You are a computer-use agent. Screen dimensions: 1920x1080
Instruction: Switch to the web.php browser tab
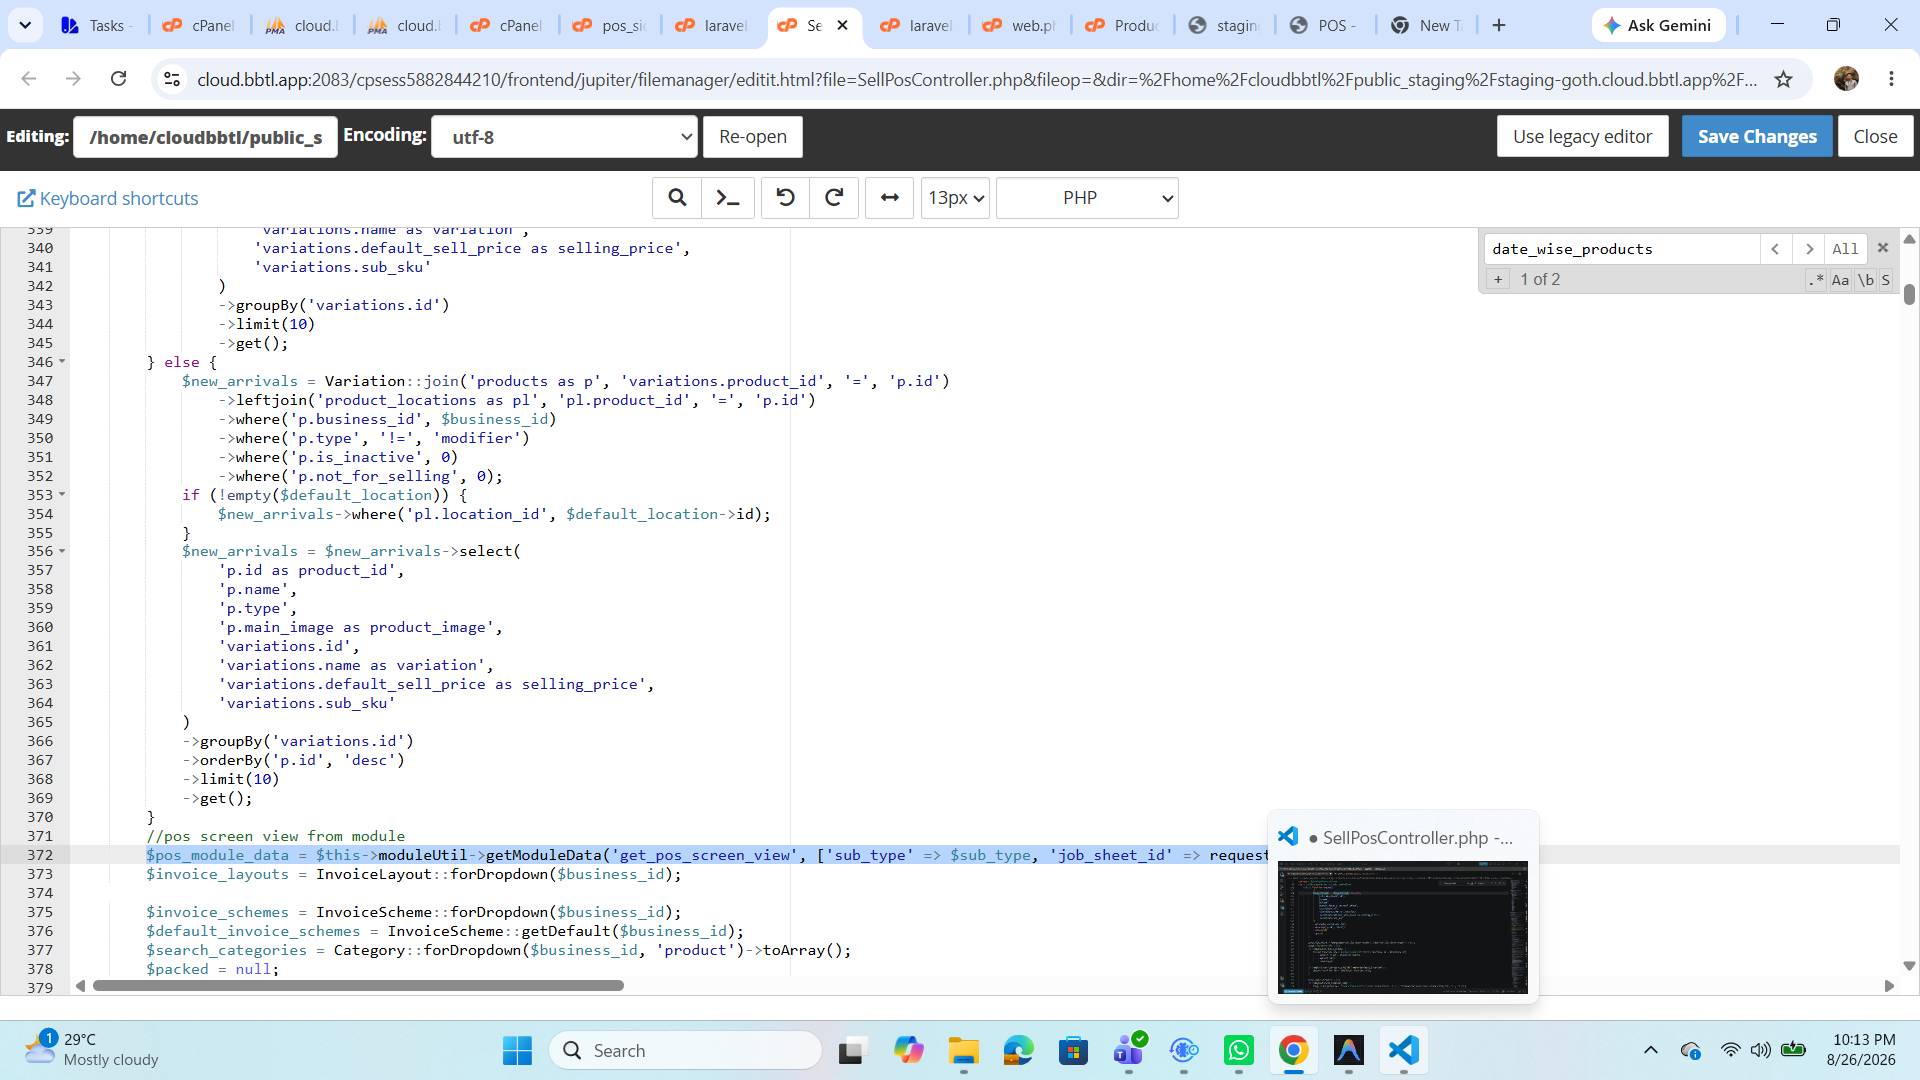coord(1020,26)
